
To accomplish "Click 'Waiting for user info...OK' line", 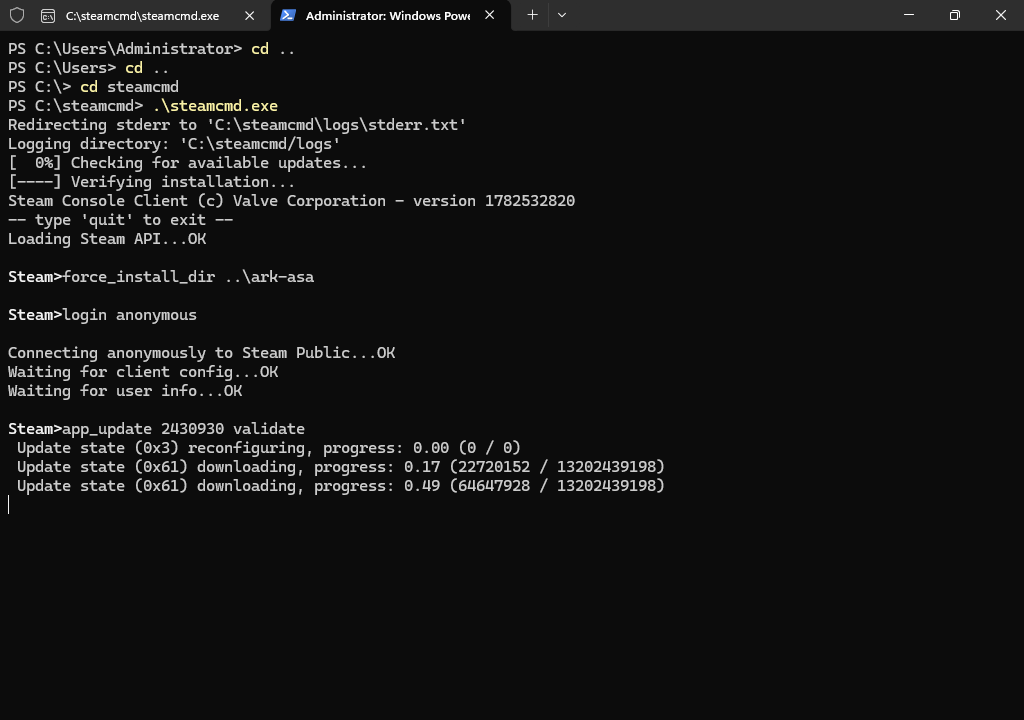I will 125,391.
